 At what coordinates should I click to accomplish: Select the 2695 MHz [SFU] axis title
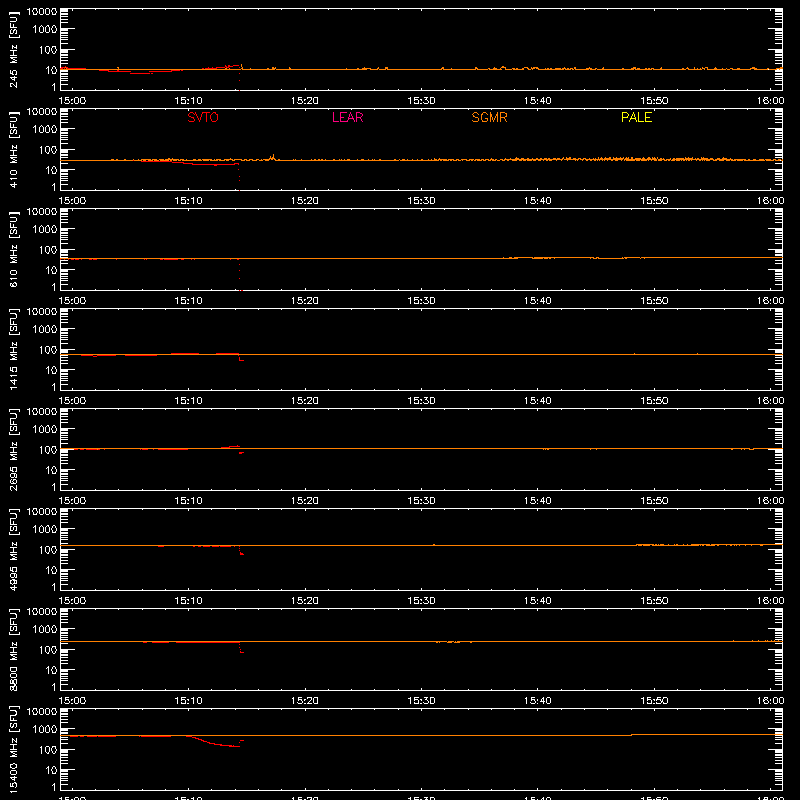point(14,449)
